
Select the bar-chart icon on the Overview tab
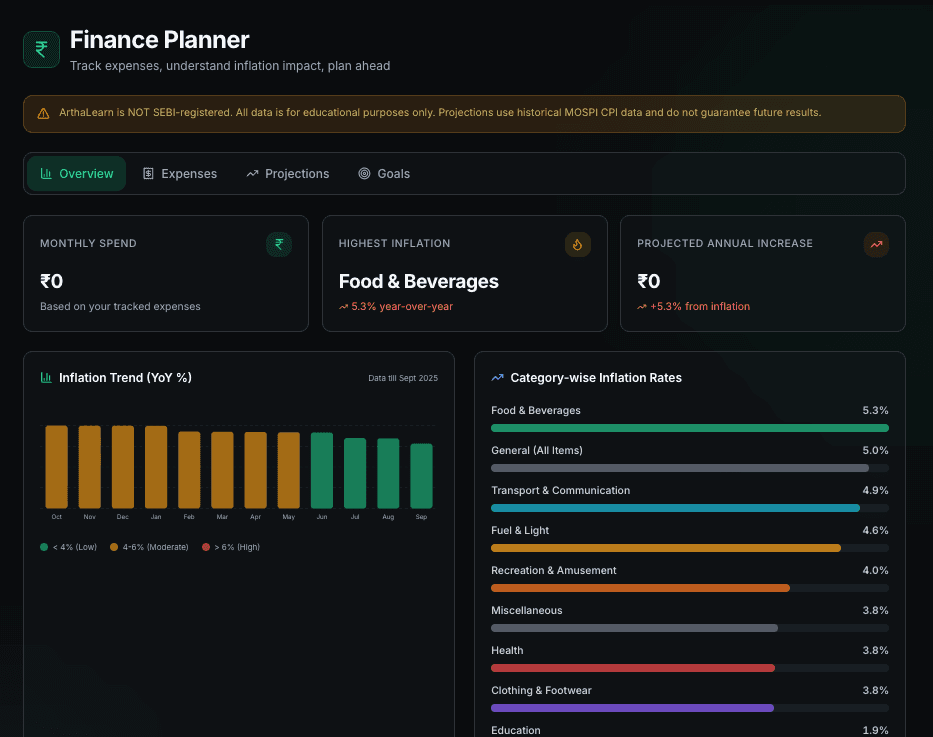pyautogui.click(x=46, y=173)
